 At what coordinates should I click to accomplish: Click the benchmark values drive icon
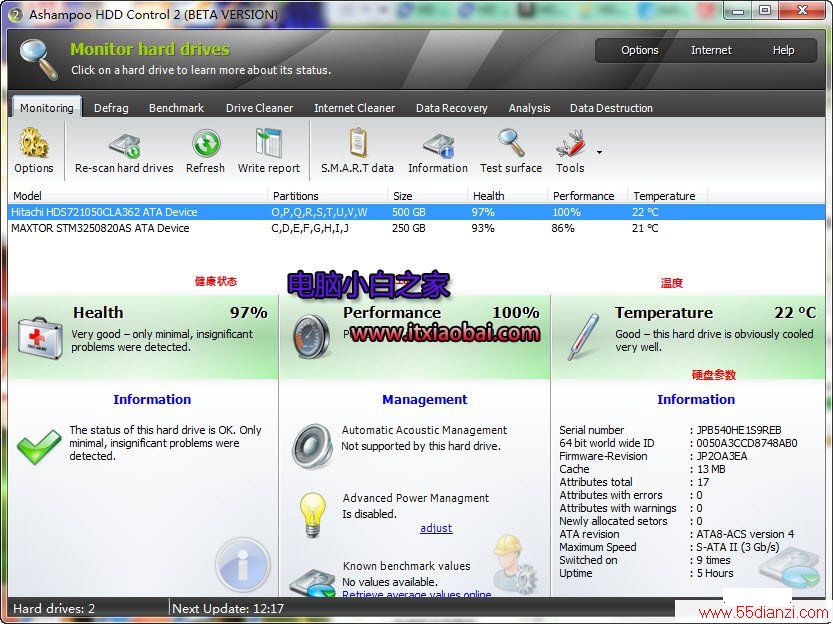click(x=312, y=583)
